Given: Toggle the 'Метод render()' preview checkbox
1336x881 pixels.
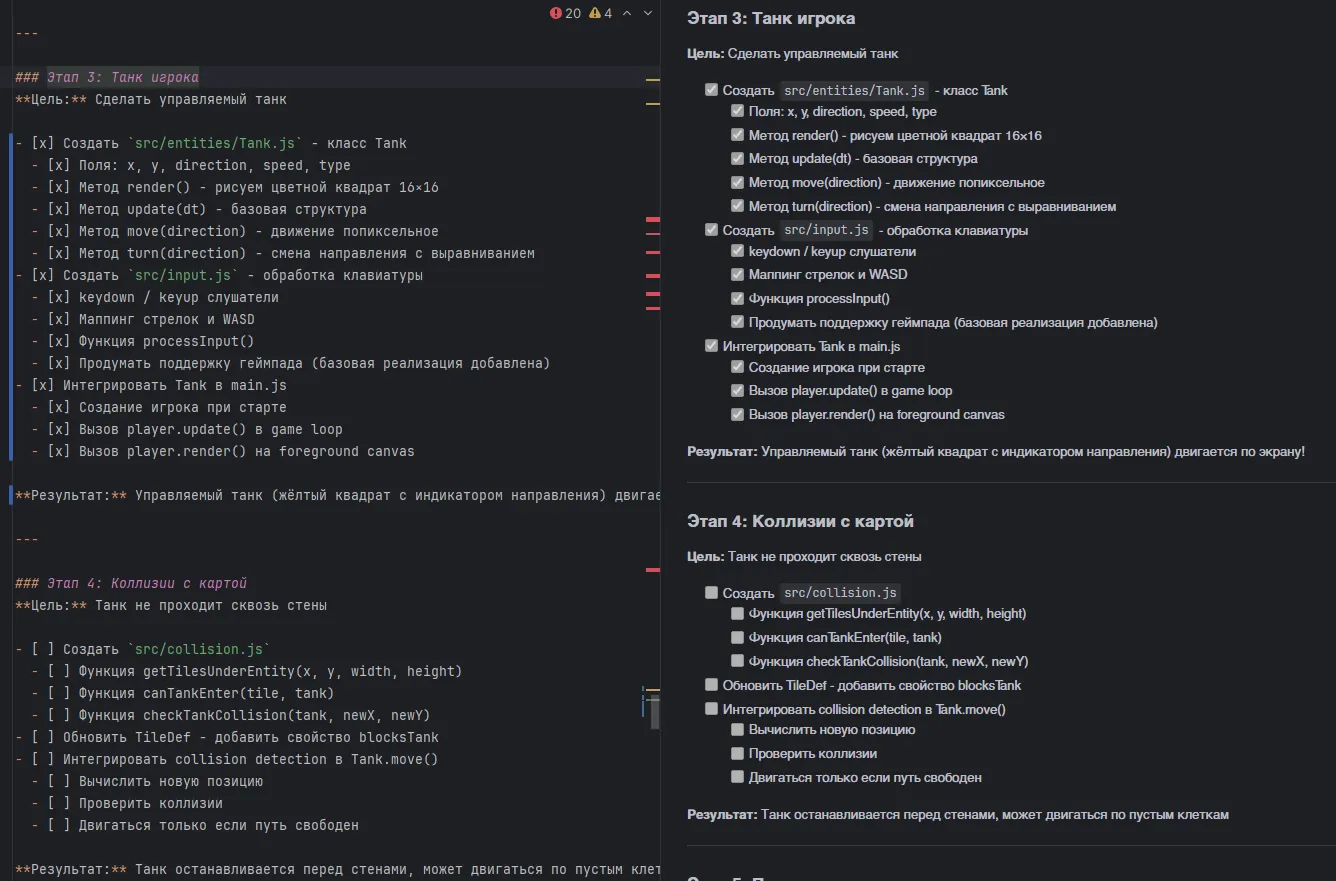Looking at the screenshot, I should 738,135.
